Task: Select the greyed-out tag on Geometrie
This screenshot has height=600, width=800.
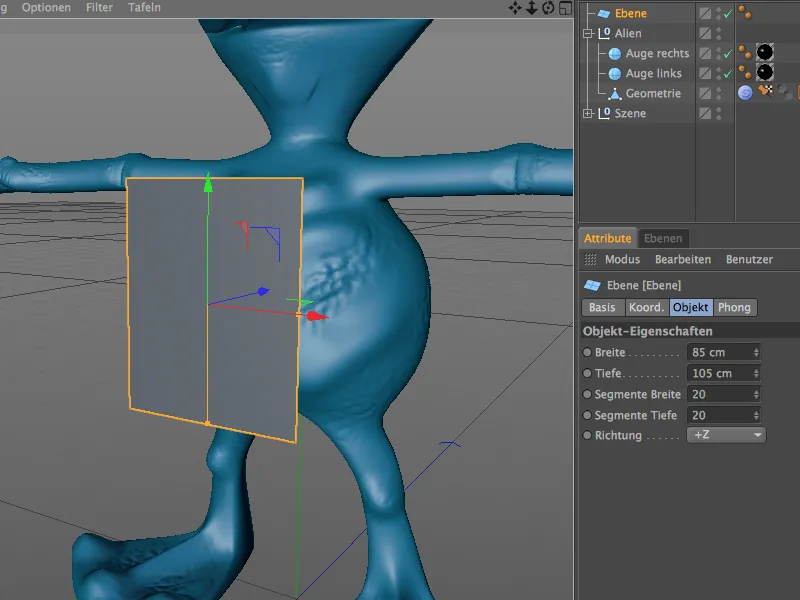Action: (785, 92)
